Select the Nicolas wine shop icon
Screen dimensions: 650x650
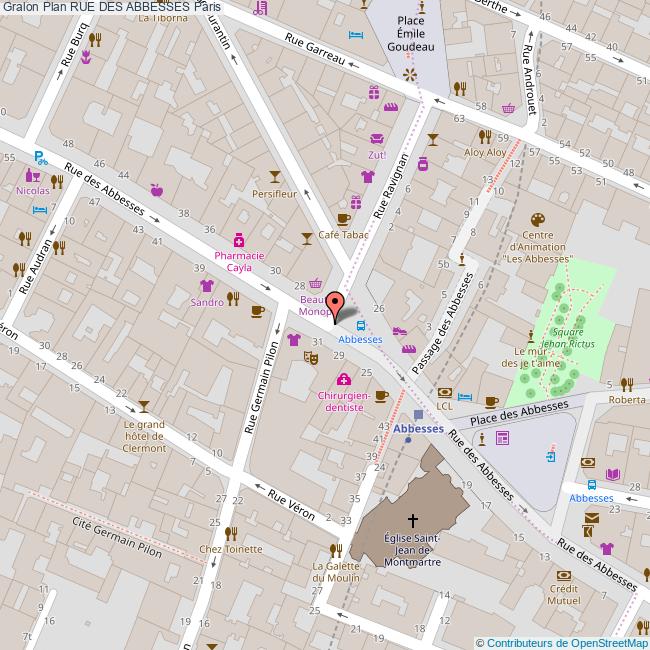click(31, 175)
